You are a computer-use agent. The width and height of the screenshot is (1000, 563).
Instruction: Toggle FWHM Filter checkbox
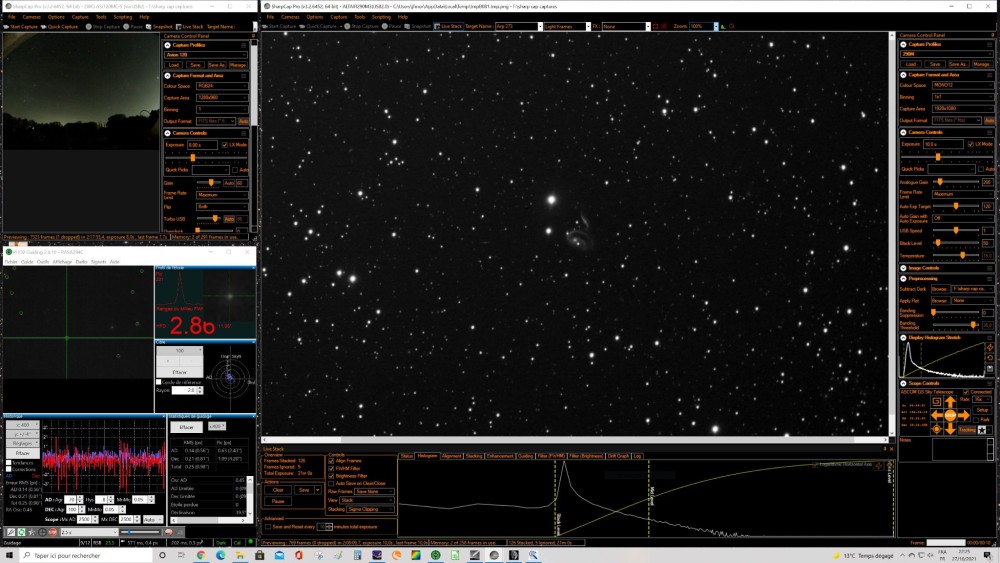coord(331,469)
